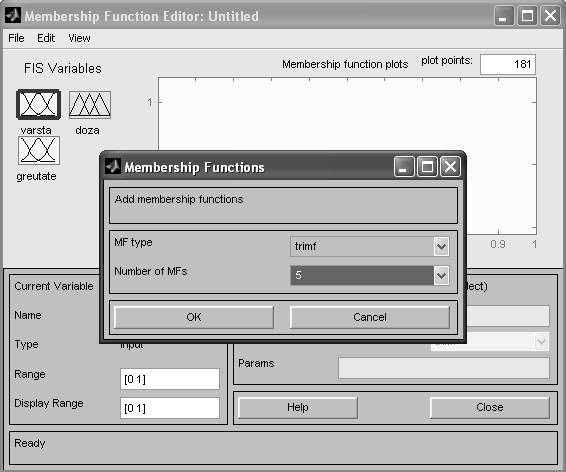Expand the Number of MFs dropdown
The height and width of the screenshot is (472, 566).
[x=441, y=276]
